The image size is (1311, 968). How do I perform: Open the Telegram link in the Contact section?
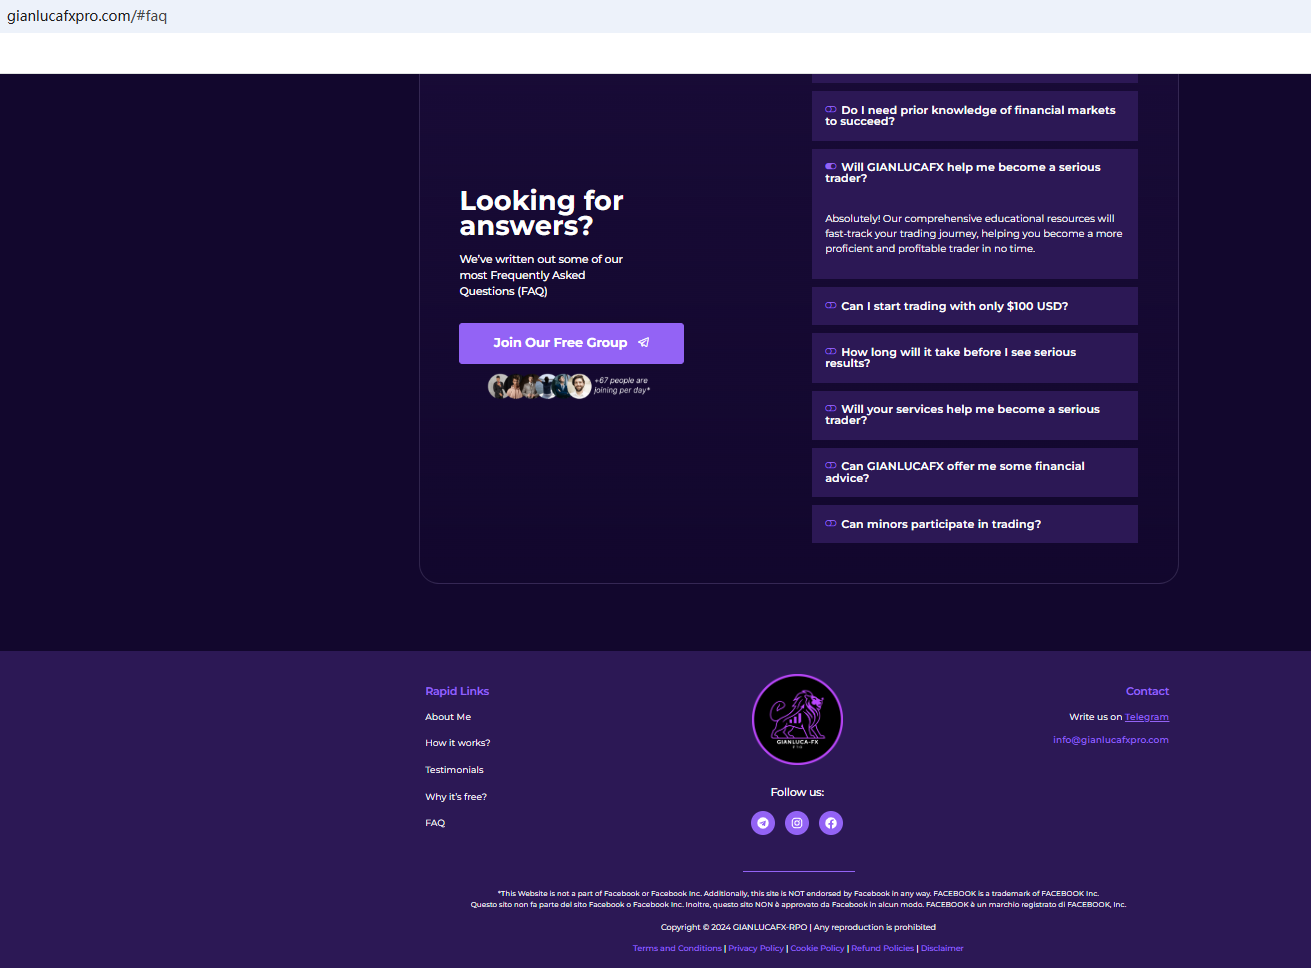click(1147, 717)
